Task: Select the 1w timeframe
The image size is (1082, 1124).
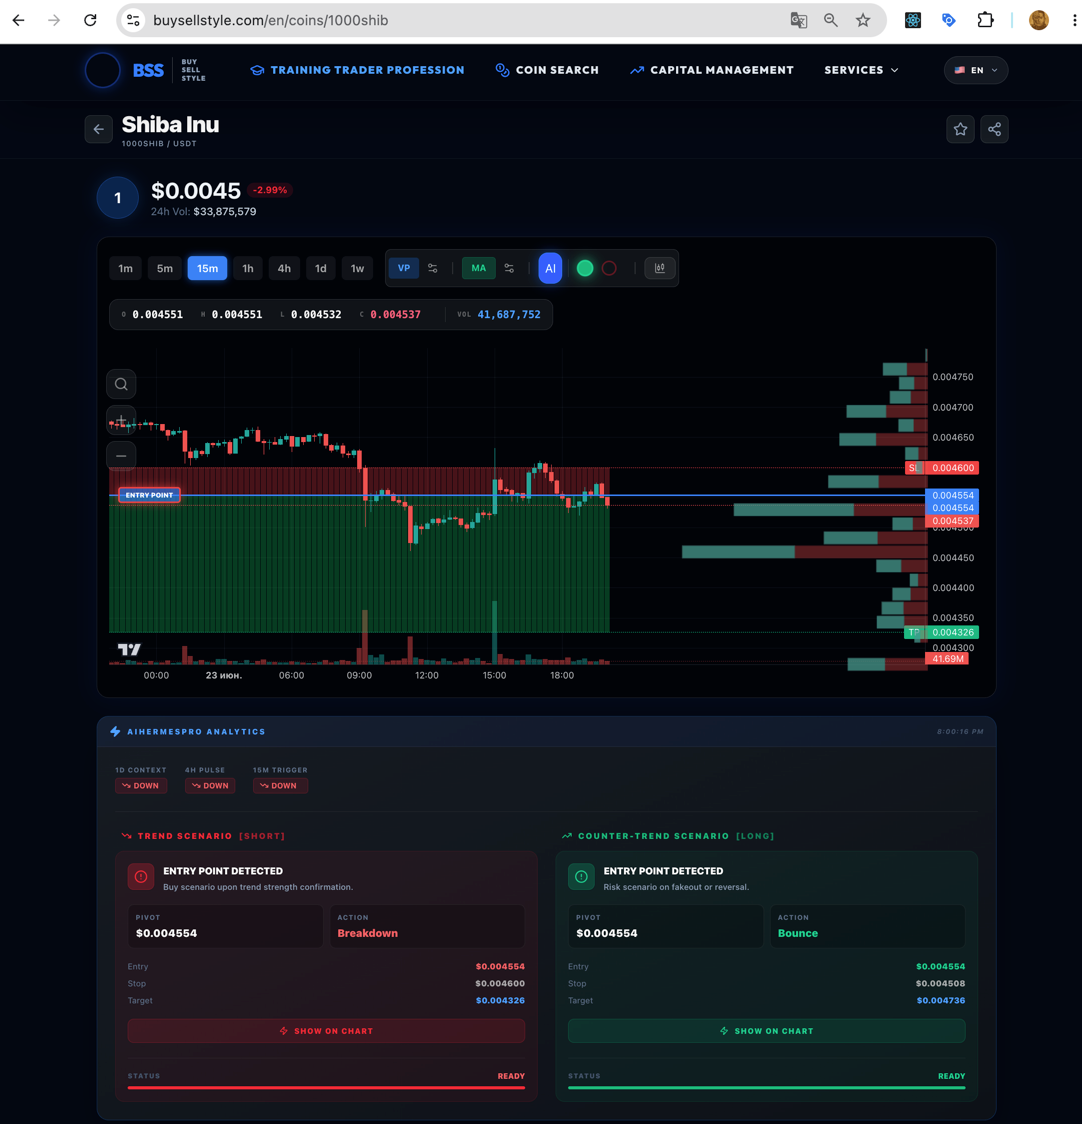Action: click(x=357, y=268)
